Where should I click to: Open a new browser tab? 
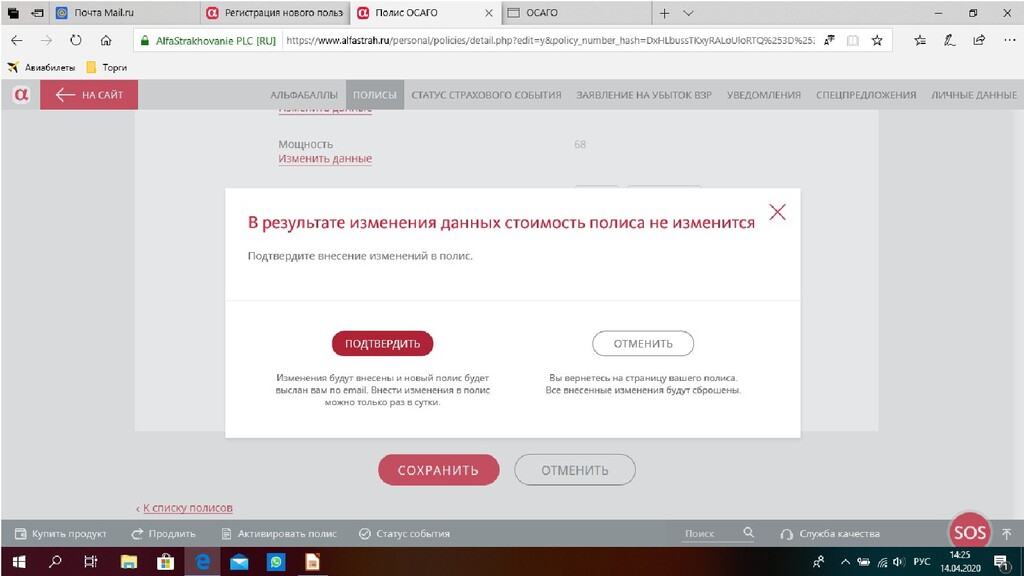664,12
